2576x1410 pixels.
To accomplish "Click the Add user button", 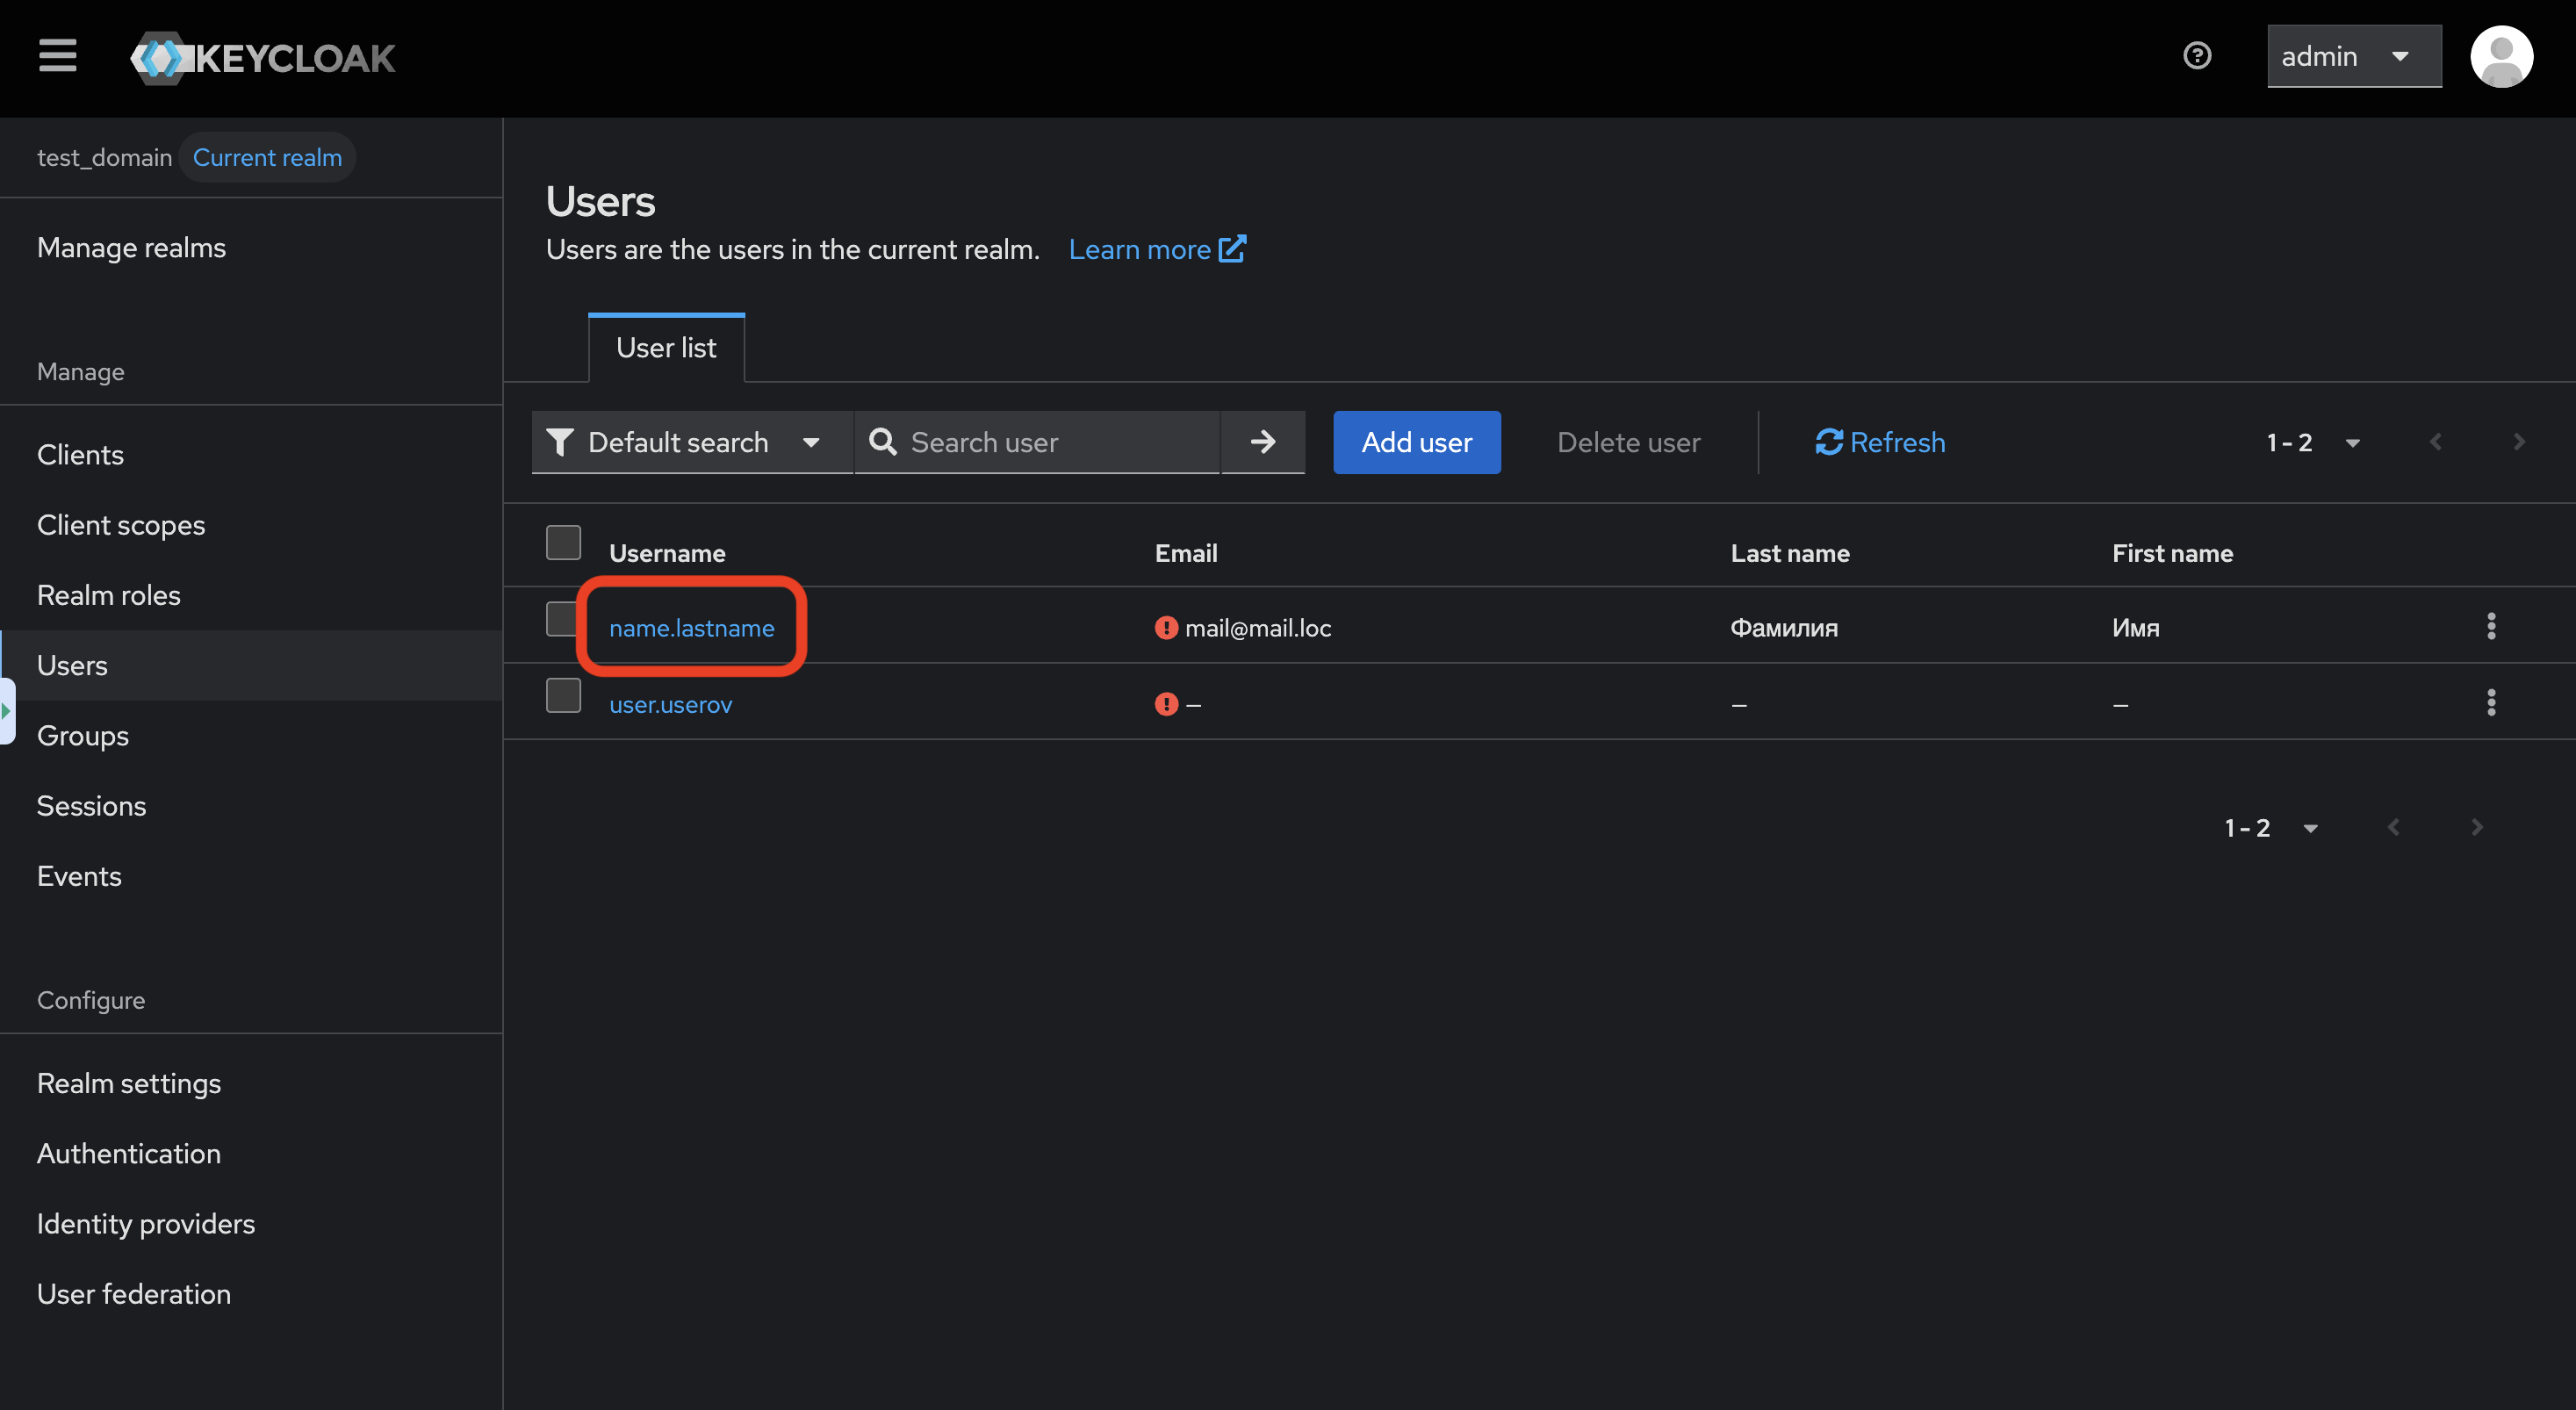I will tap(1416, 442).
